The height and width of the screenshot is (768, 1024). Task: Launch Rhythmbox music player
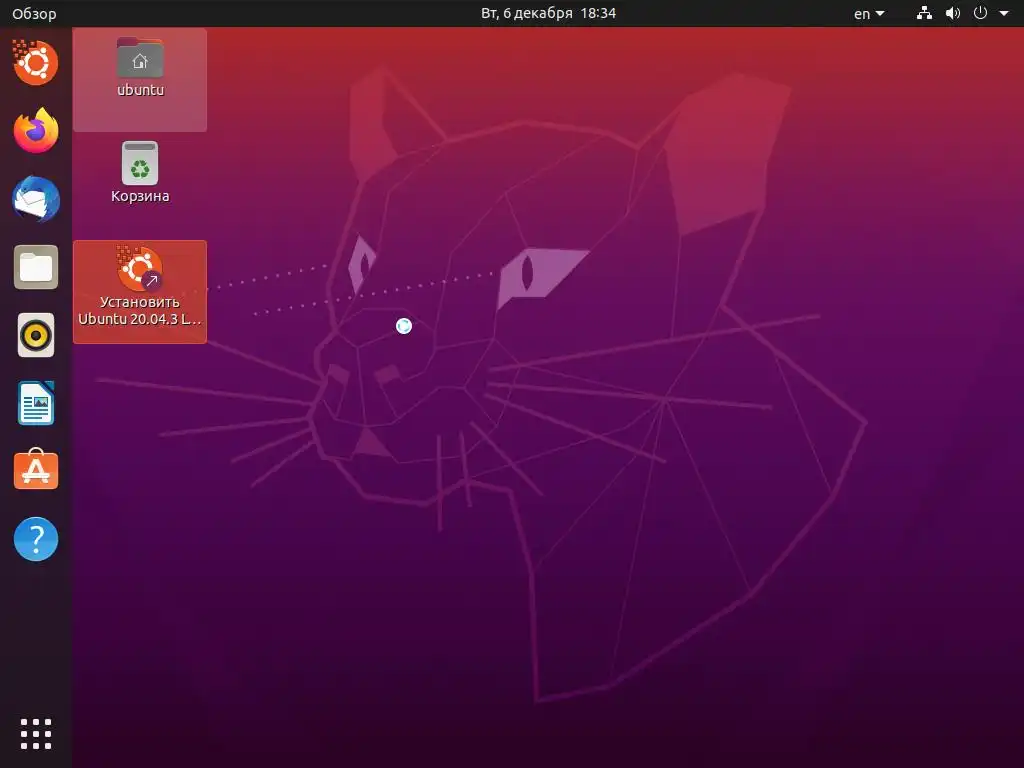pyautogui.click(x=36, y=336)
